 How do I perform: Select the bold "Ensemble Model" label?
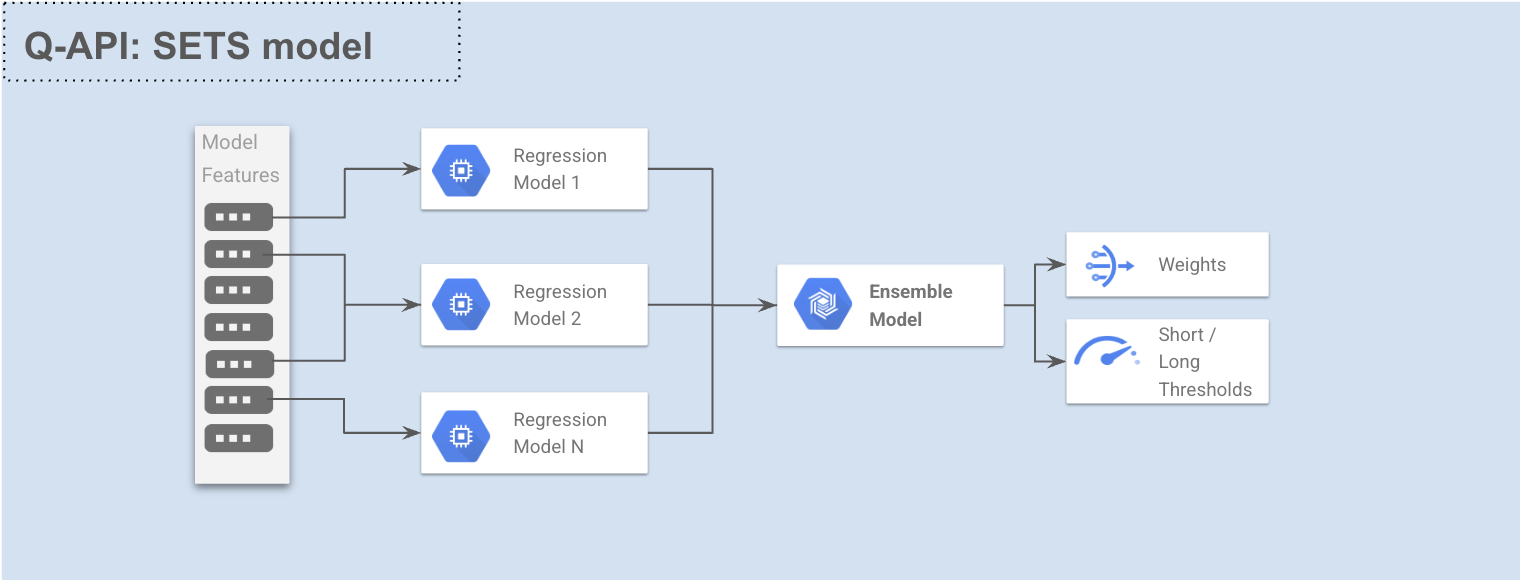click(910, 305)
